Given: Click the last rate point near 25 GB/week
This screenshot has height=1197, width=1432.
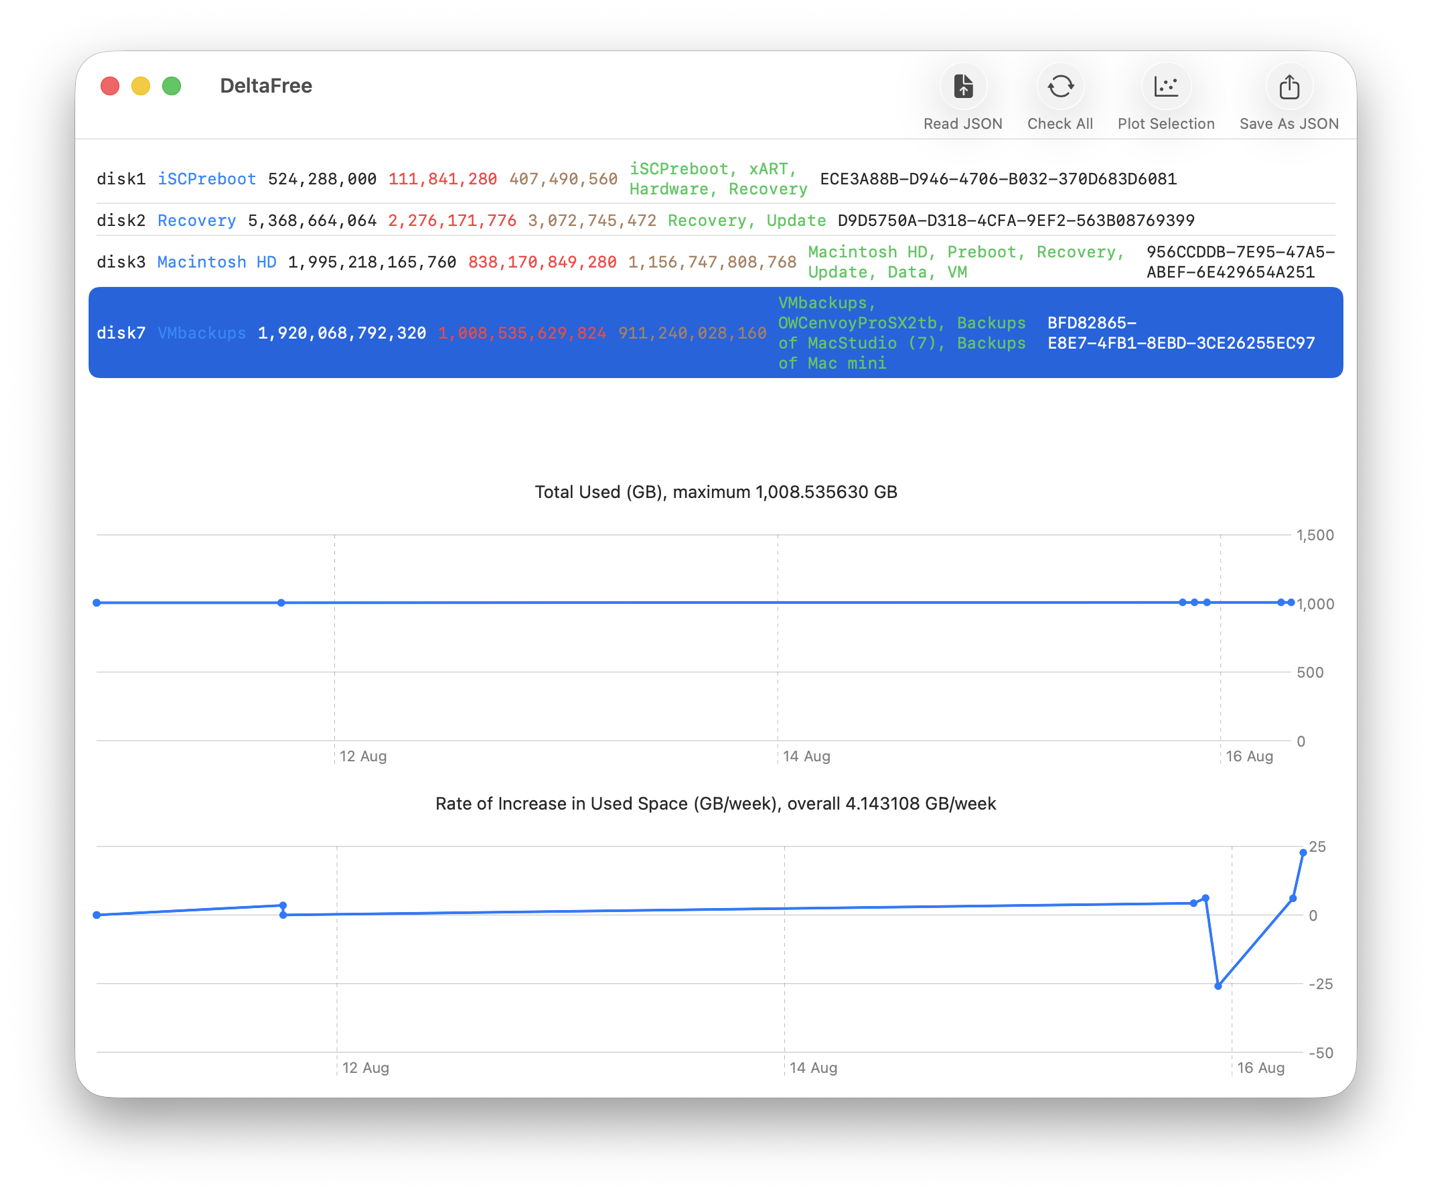Looking at the screenshot, I should (1303, 853).
